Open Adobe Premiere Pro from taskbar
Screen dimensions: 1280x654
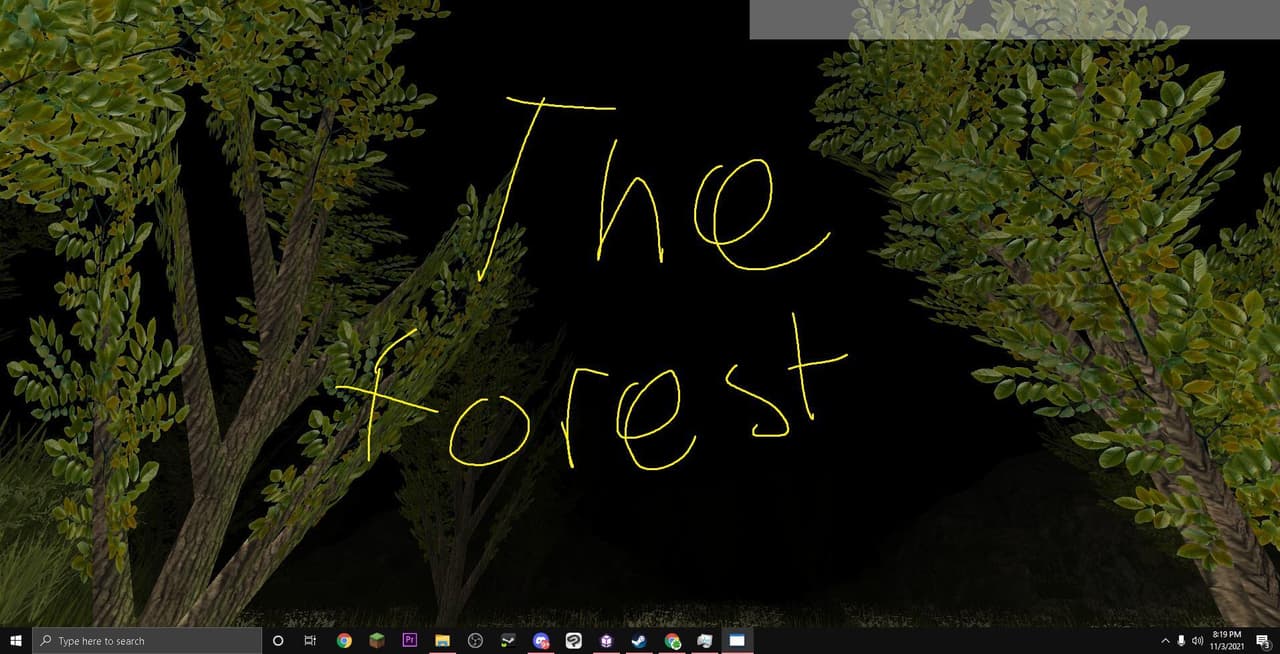410,641
